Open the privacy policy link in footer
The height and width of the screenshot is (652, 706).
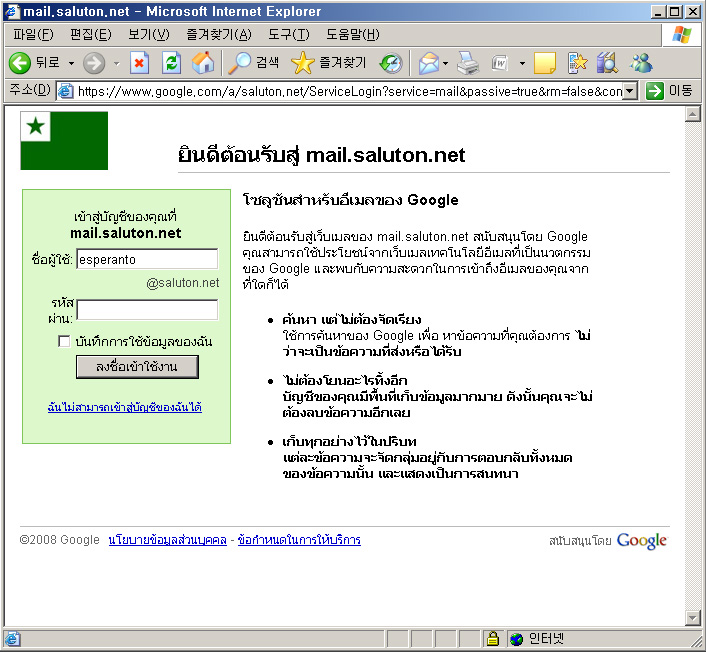point(167,539)
